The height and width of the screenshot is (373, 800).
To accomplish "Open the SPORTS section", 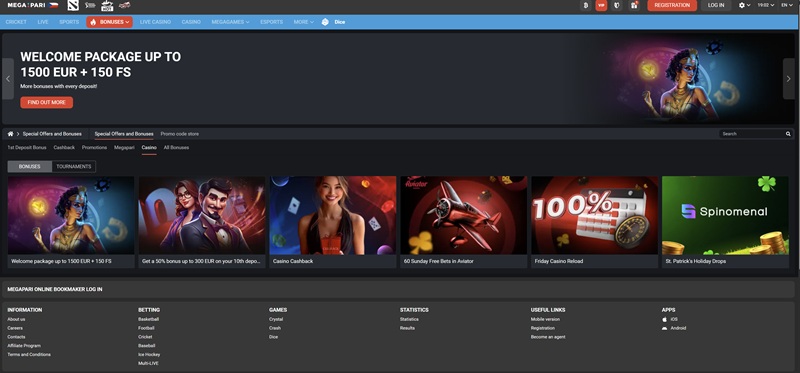I will pos(69,22).
